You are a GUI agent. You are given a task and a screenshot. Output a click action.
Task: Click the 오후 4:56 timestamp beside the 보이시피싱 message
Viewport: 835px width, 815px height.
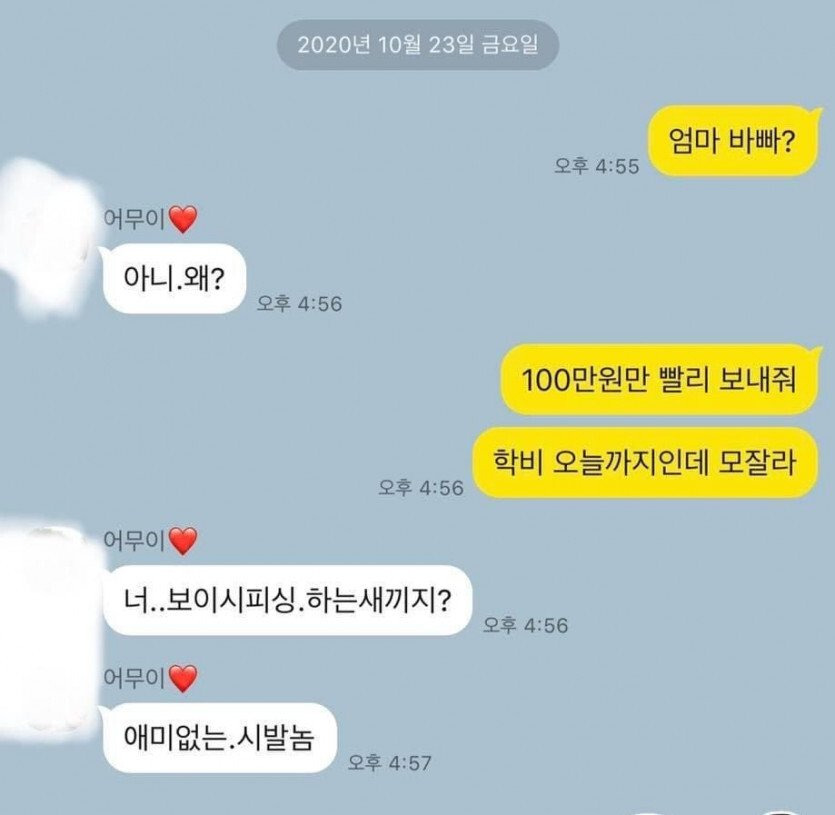point(526,625)
